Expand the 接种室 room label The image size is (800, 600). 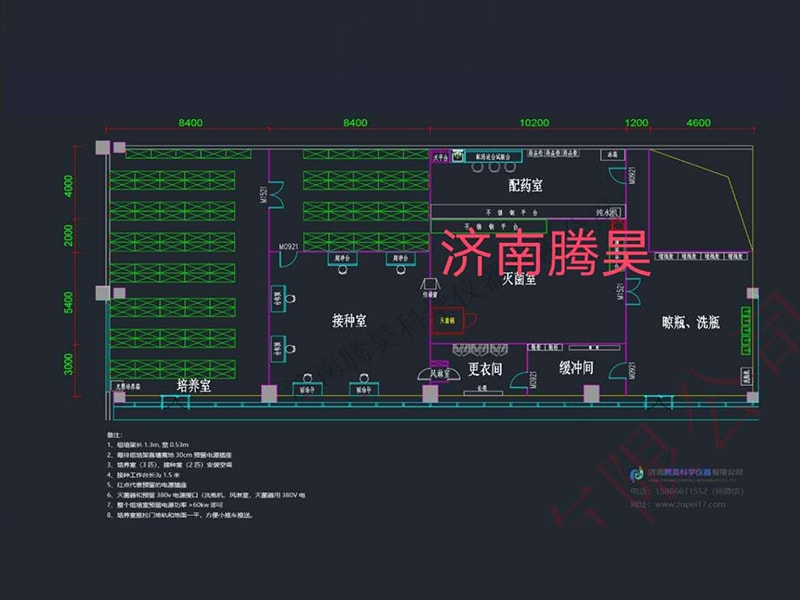[350, 321]
